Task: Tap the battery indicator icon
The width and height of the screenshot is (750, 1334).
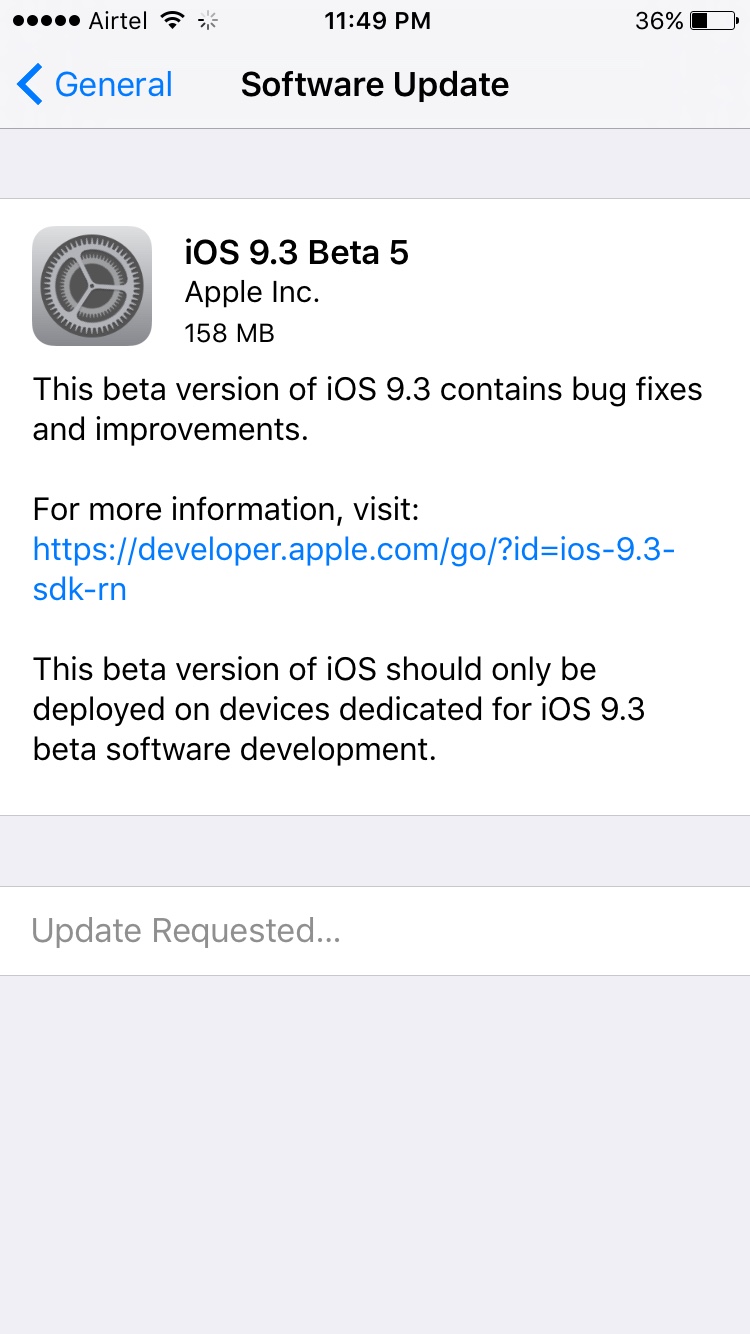Action: 713,21
